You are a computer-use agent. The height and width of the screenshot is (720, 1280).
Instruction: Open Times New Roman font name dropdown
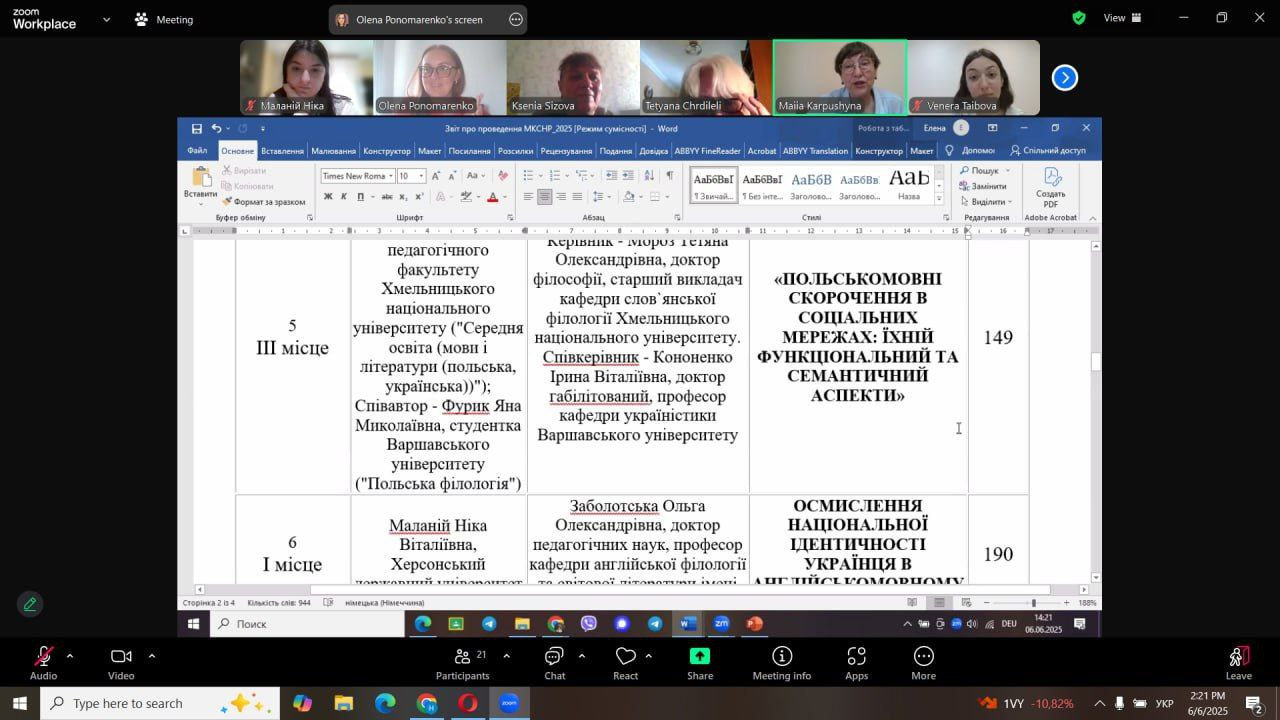390,176
